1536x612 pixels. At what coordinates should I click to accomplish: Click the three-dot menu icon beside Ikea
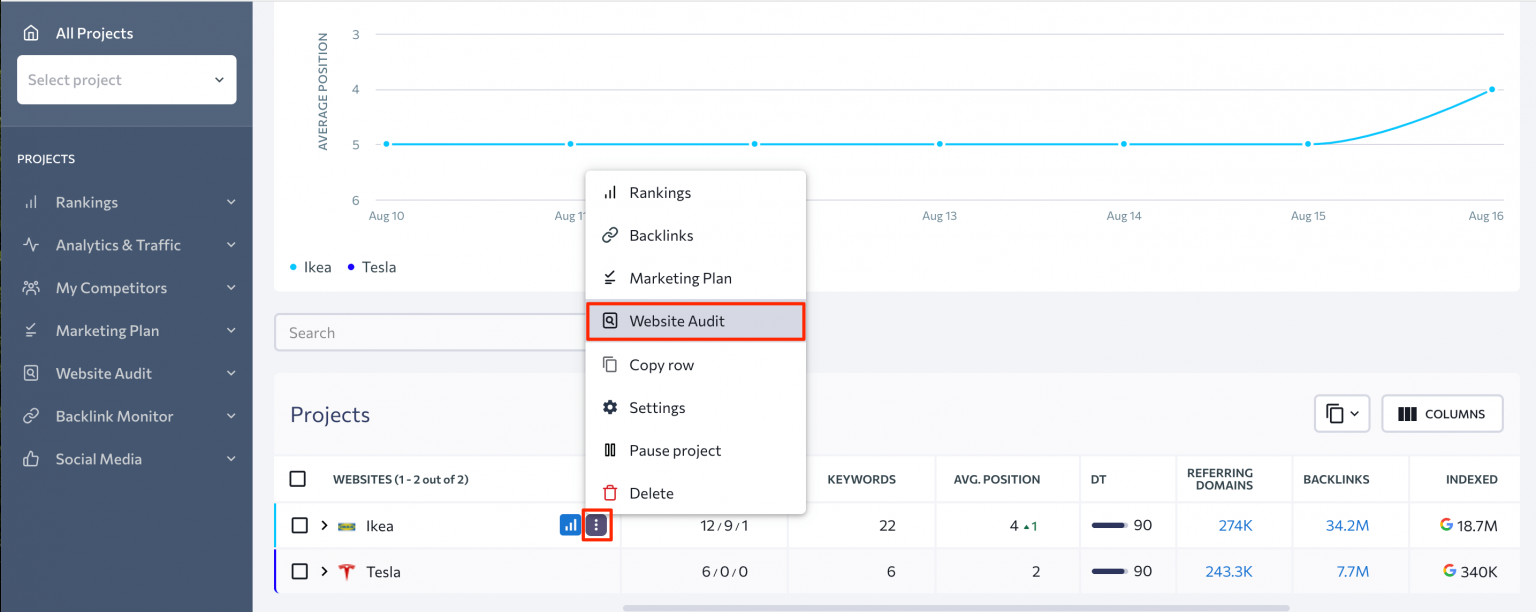coord(596,525)
